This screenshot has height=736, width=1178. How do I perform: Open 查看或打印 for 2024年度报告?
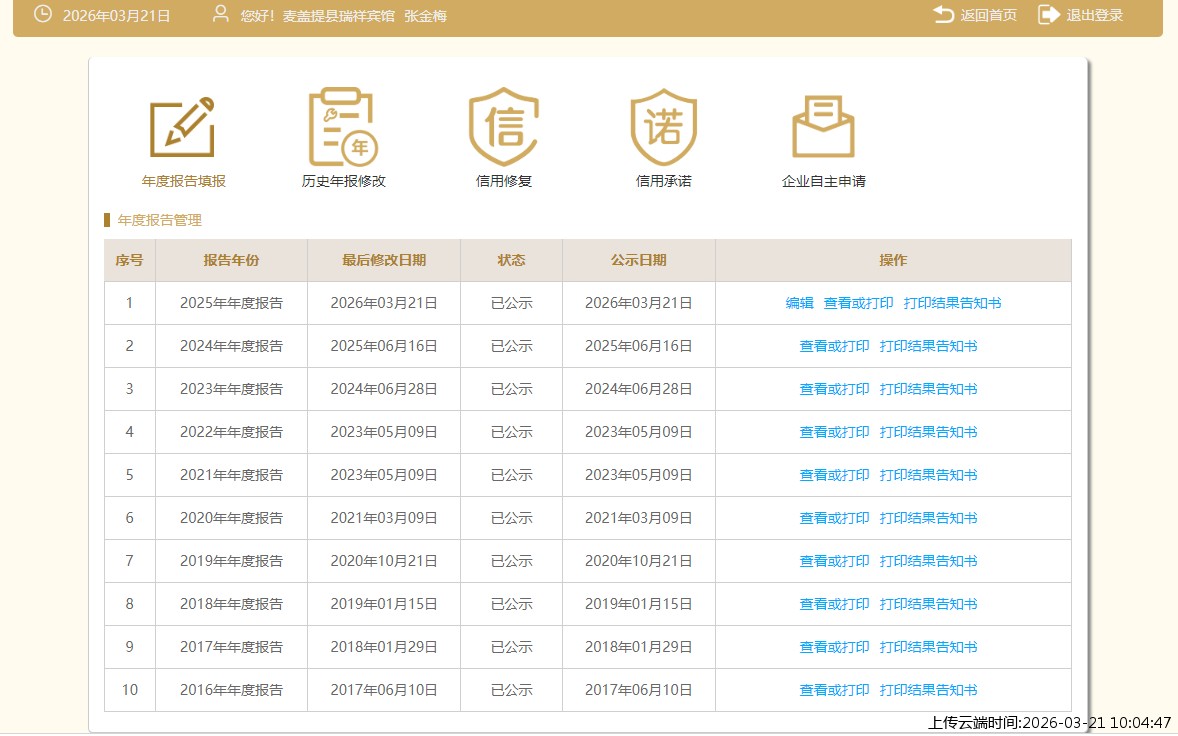[x=834, y=346]
